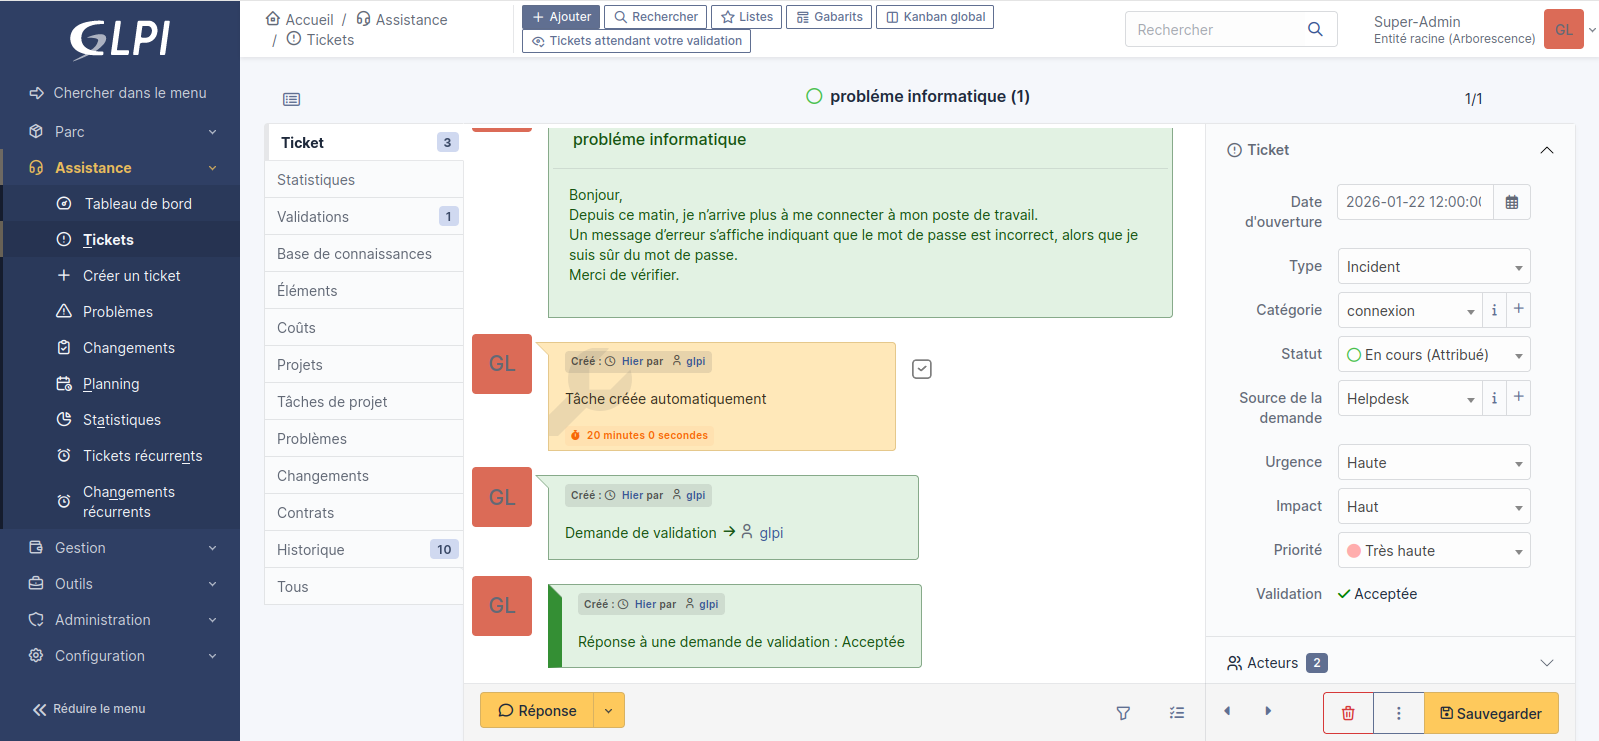Go to next ticket arrow
This screenshot has height=741, width=1599.
(x=1268, y=711)
